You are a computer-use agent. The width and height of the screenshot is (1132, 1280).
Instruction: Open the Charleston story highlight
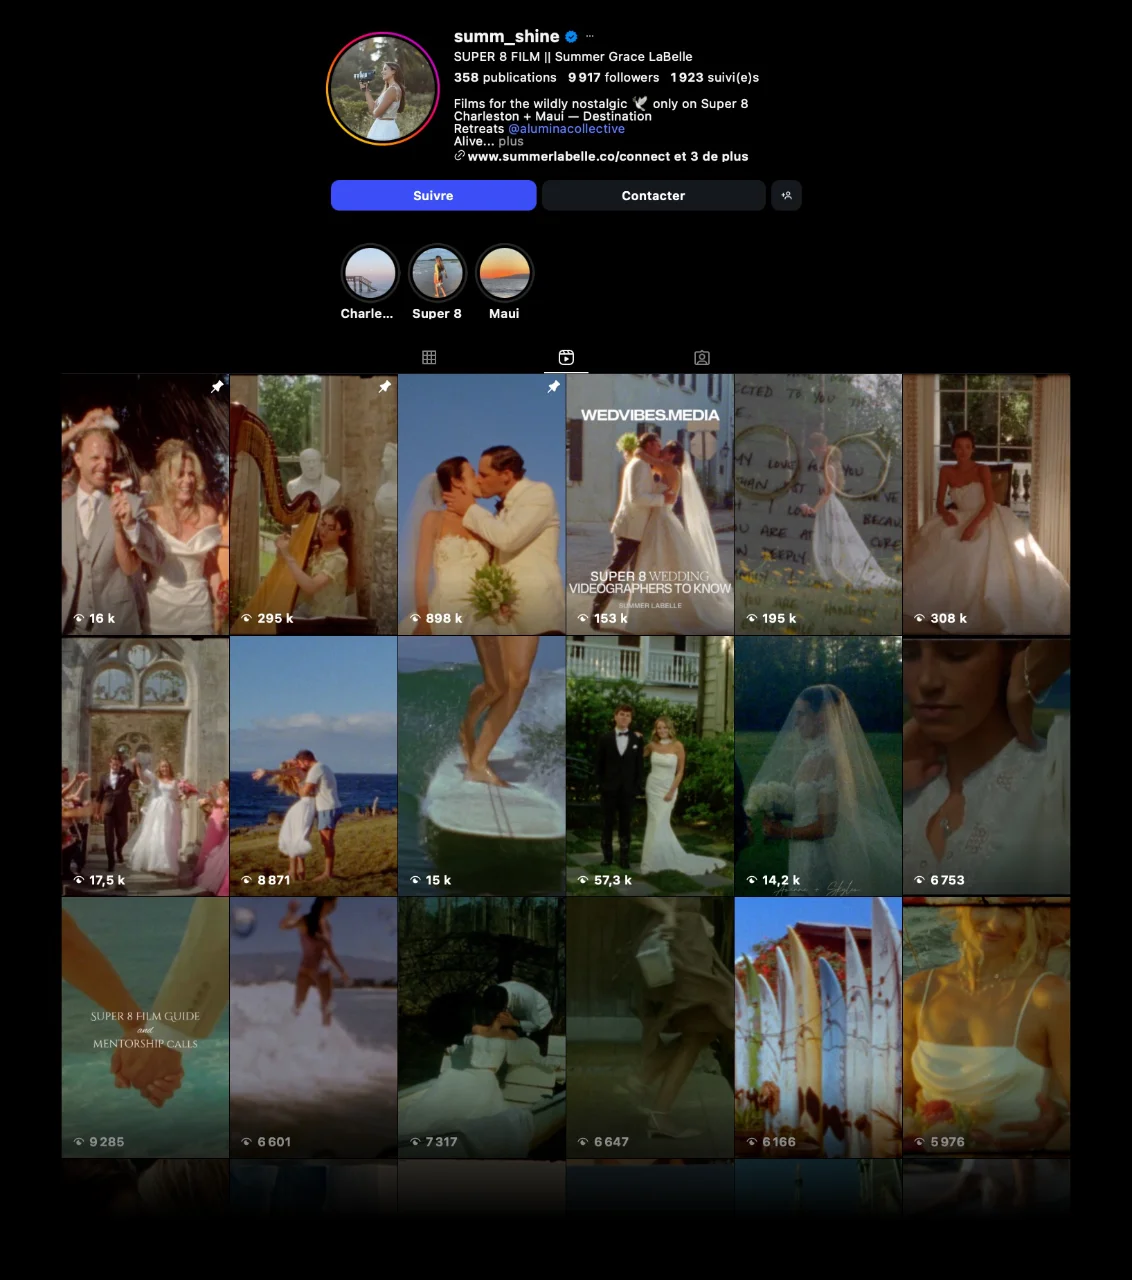369,273
